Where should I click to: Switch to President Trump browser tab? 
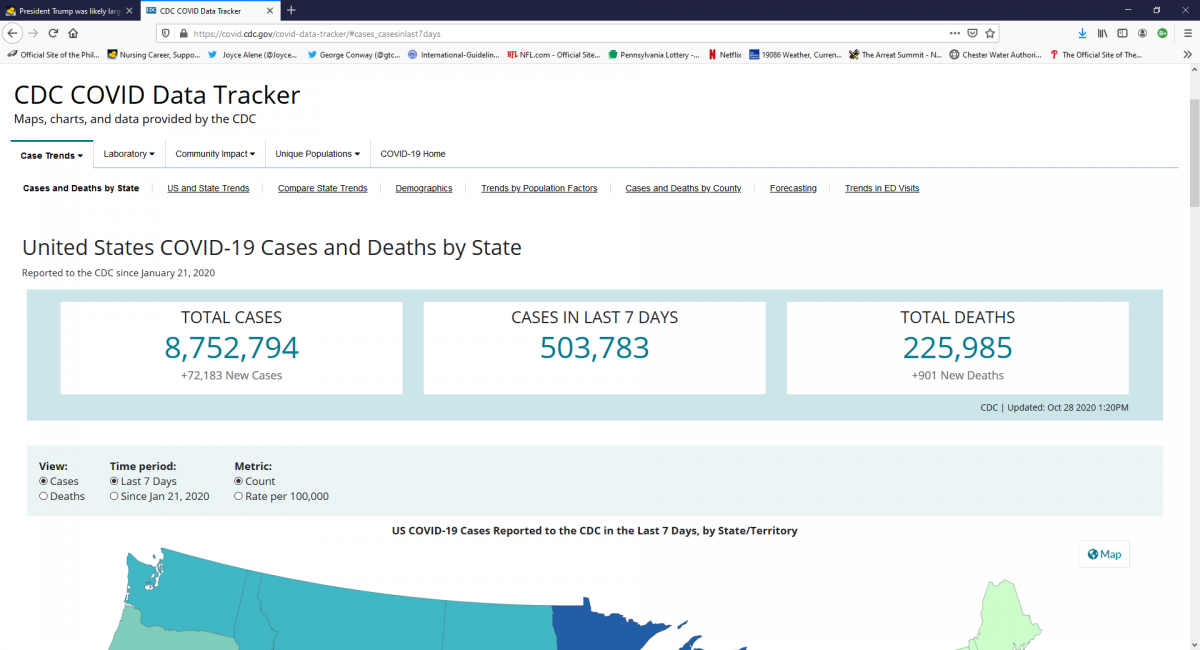pyautogui.click(x=69, y=10)
